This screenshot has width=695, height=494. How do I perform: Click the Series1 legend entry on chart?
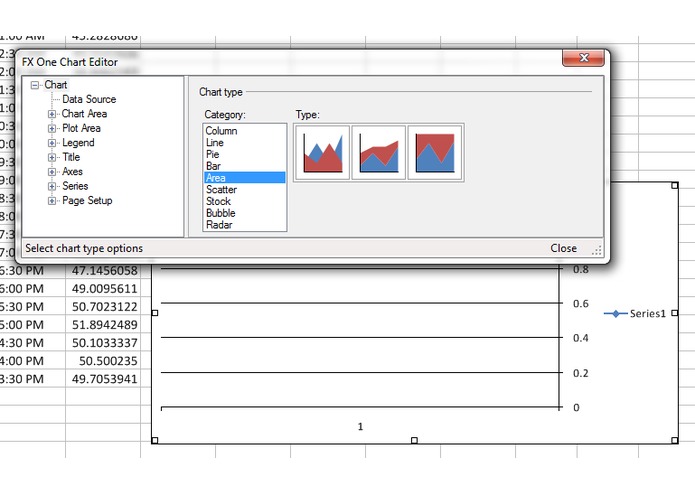coord(635,314)
